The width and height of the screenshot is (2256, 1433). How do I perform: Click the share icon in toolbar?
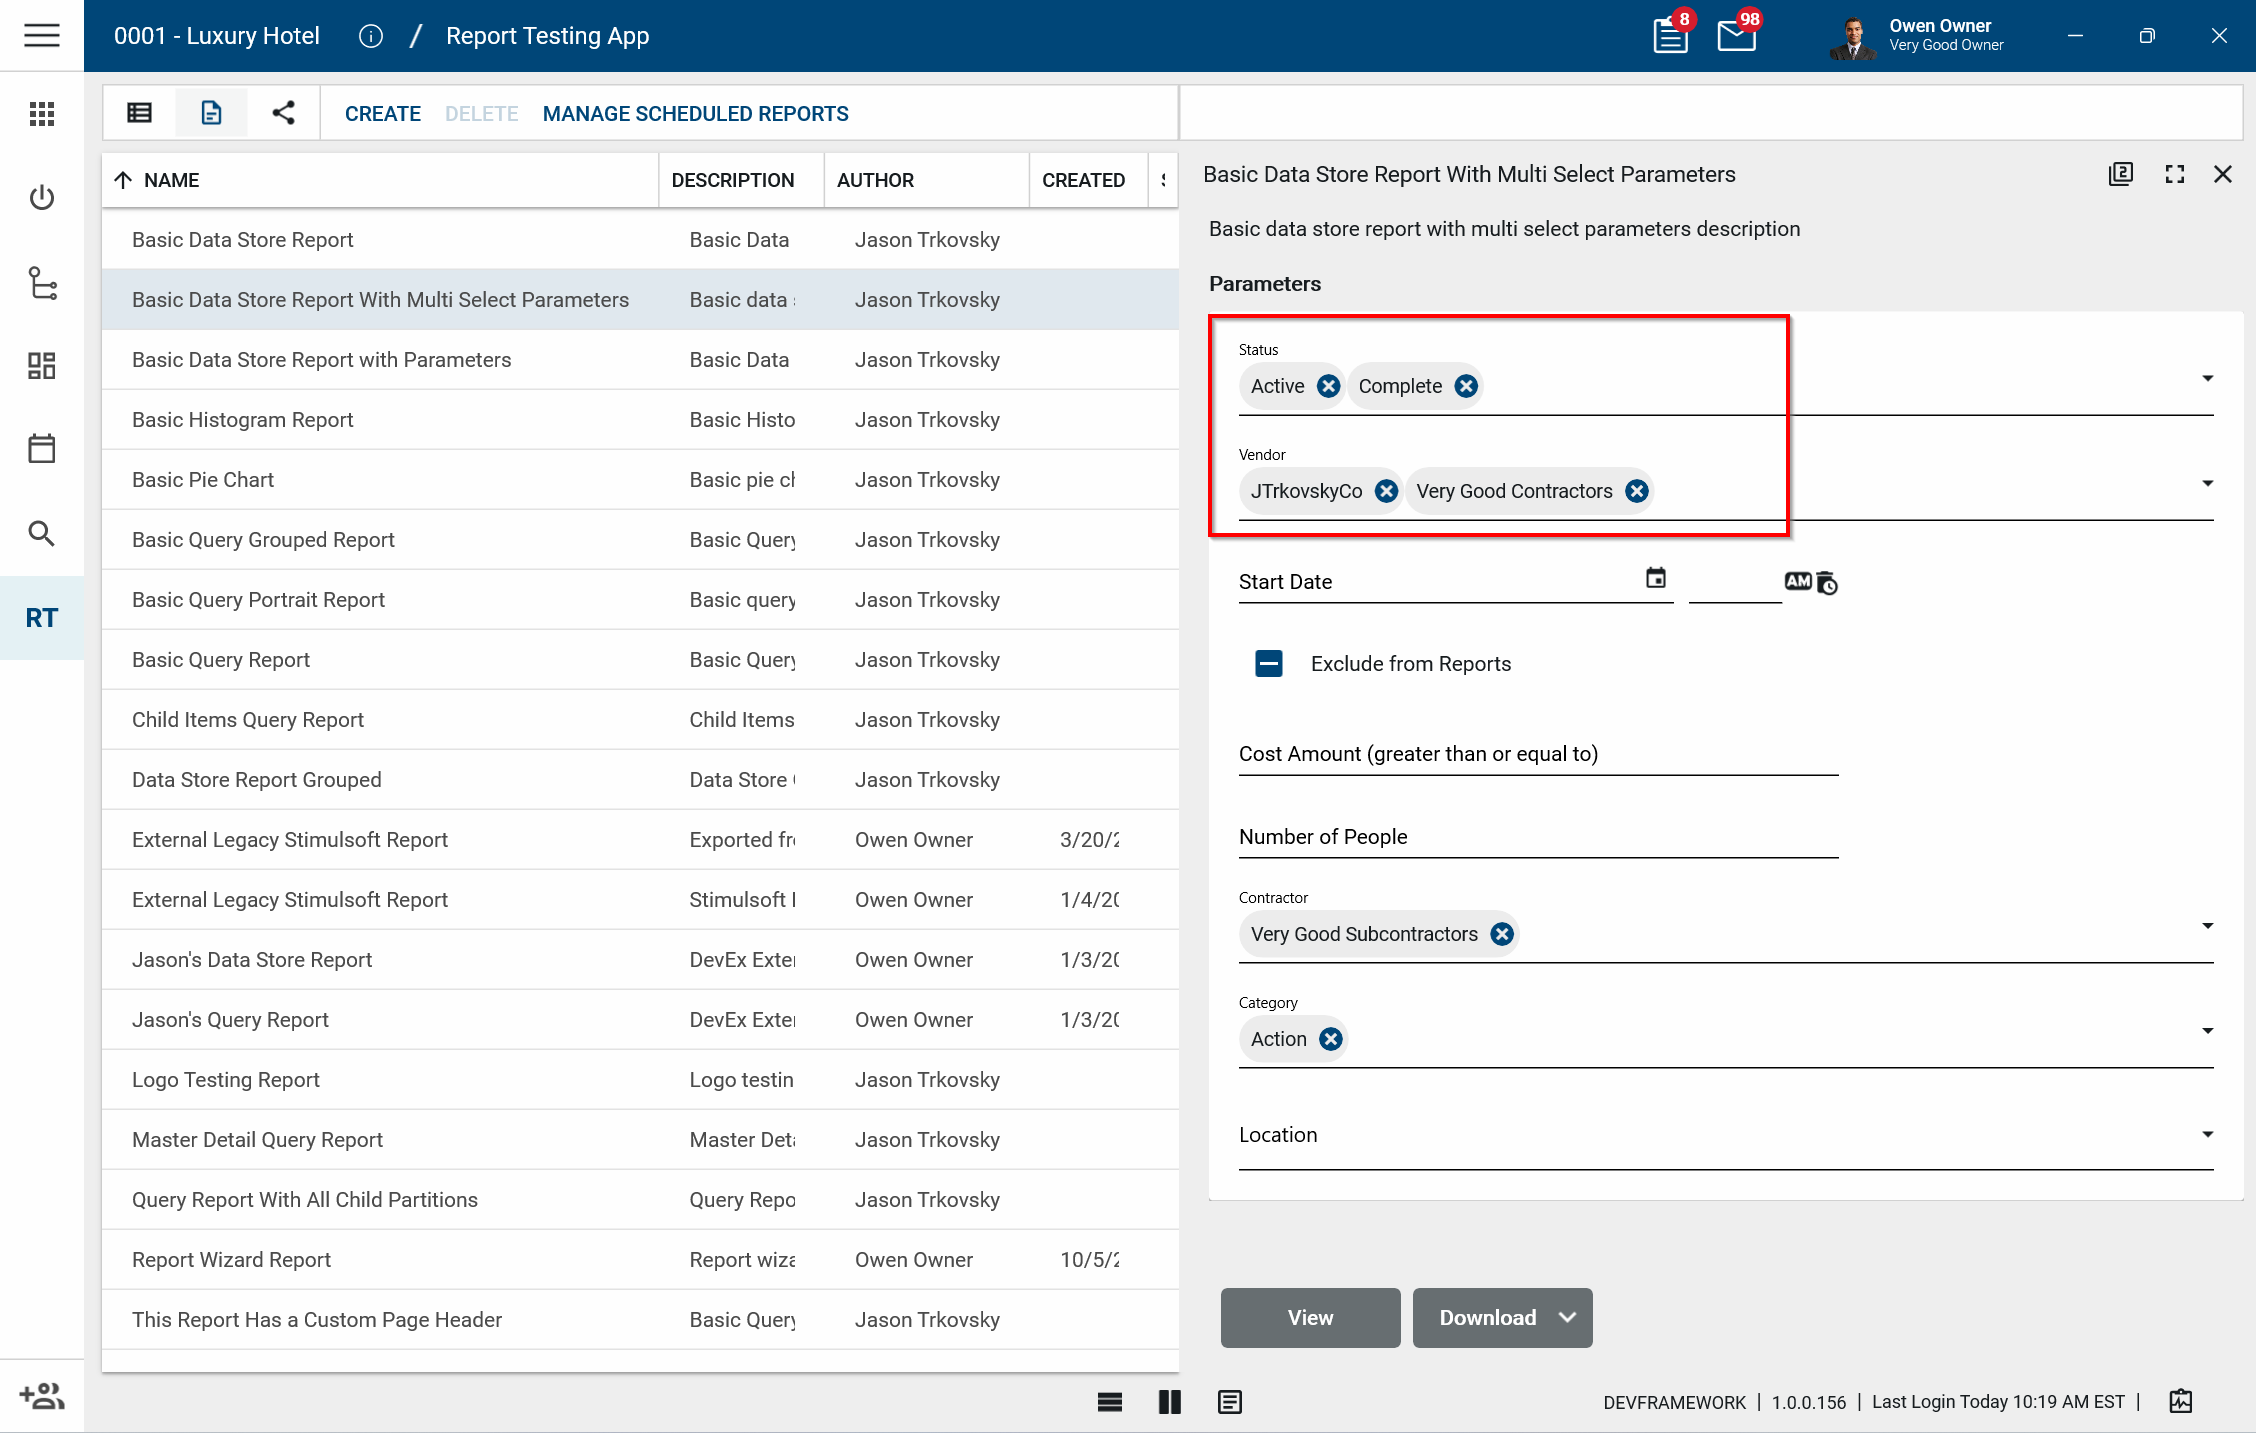pos(283,113)
